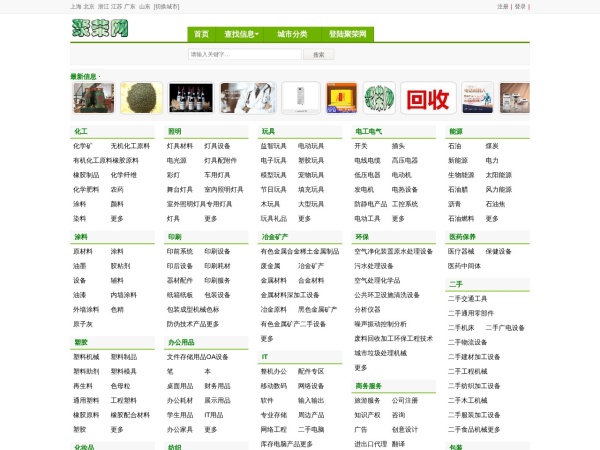
Task: Click the 塑料模具 link
Action: [x=124, y=371]
